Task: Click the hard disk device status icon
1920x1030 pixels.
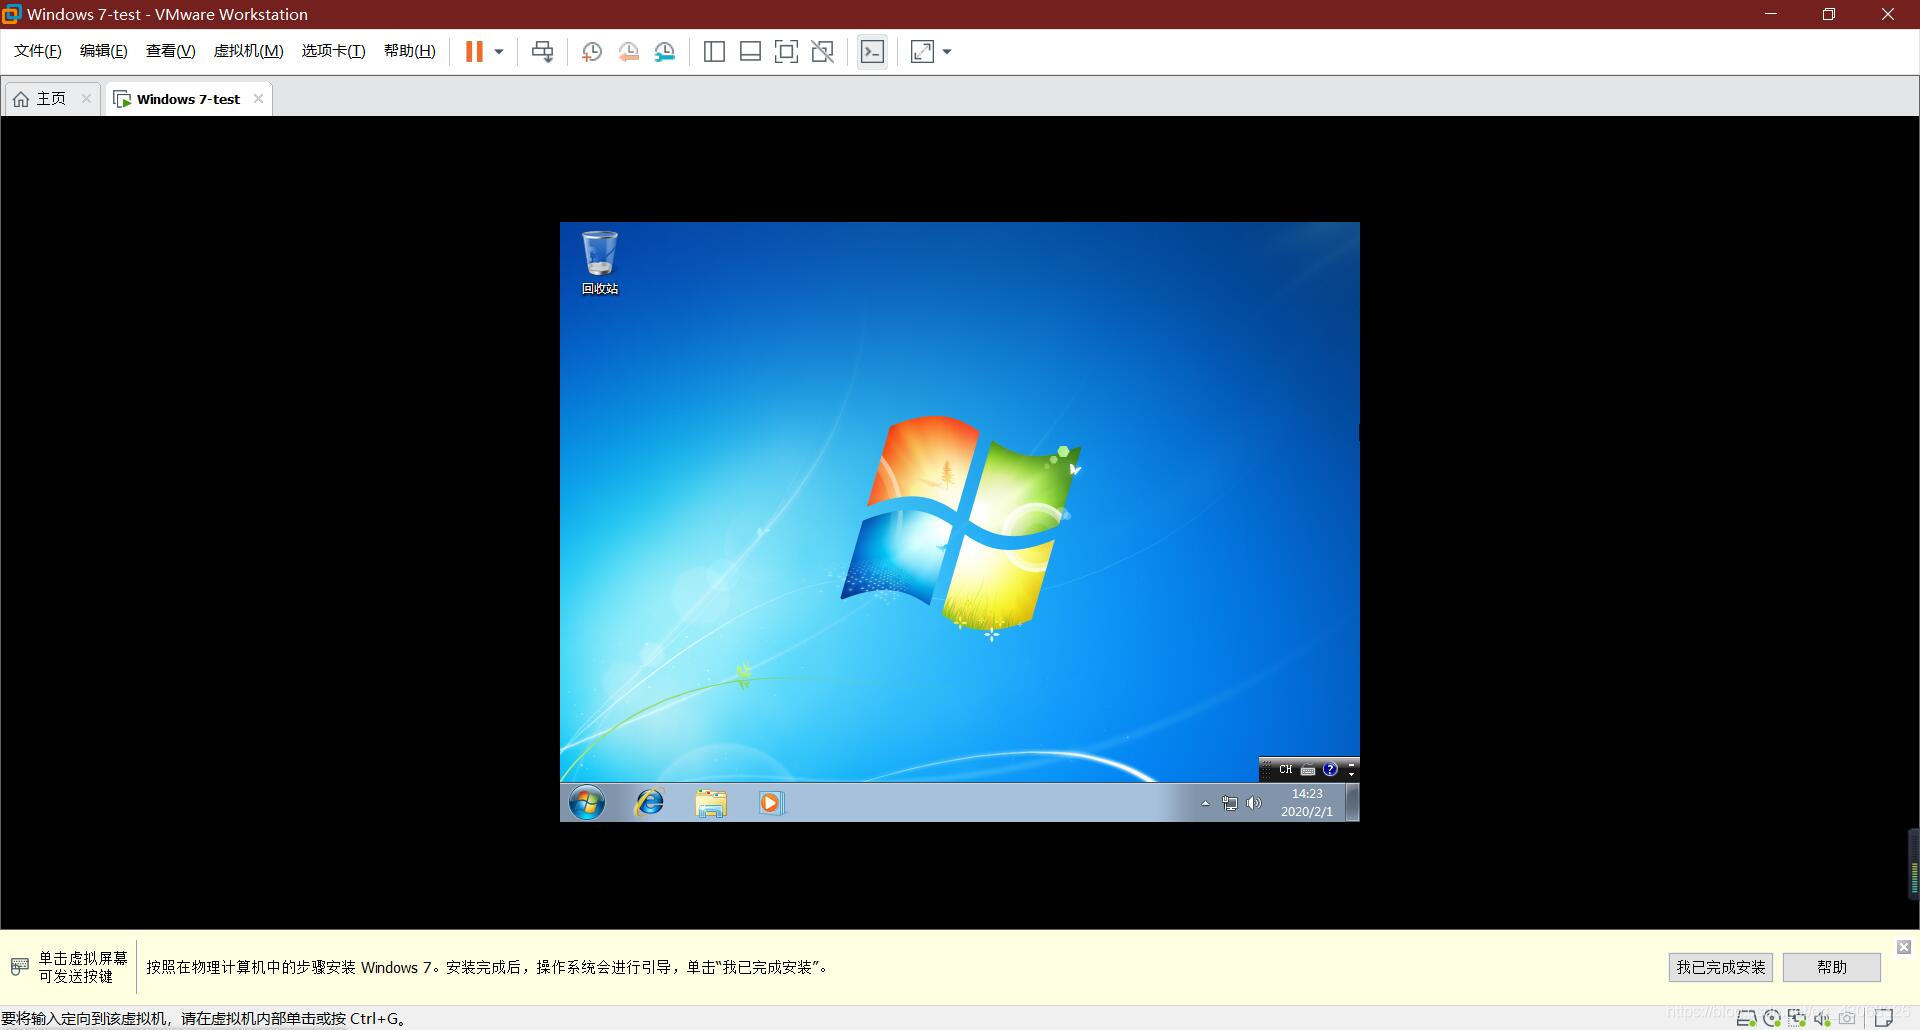Action: tap(1747, 1018)
